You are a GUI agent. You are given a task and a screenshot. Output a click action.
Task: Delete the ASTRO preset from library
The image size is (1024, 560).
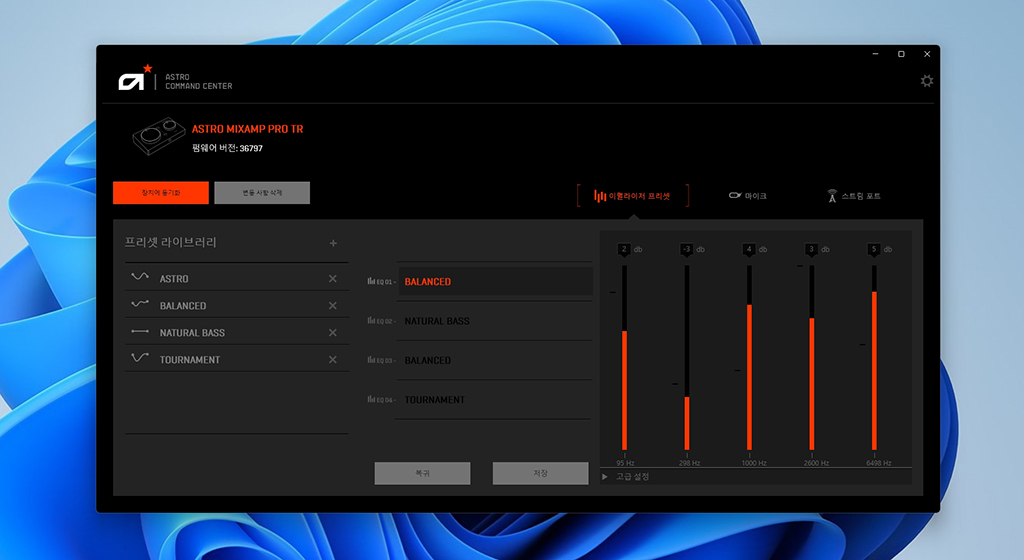[x=332, y=279]
